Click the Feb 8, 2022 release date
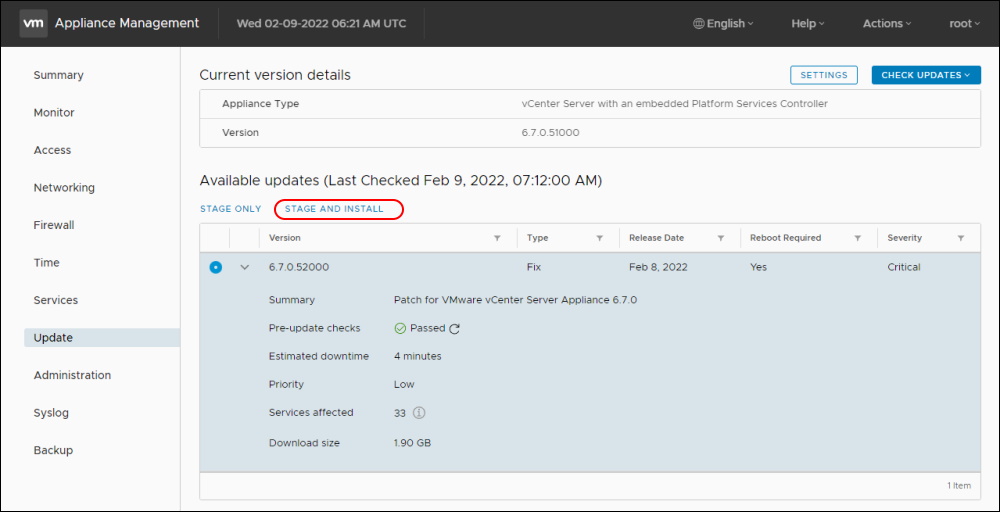1000x512 pixels. point(658,268)
